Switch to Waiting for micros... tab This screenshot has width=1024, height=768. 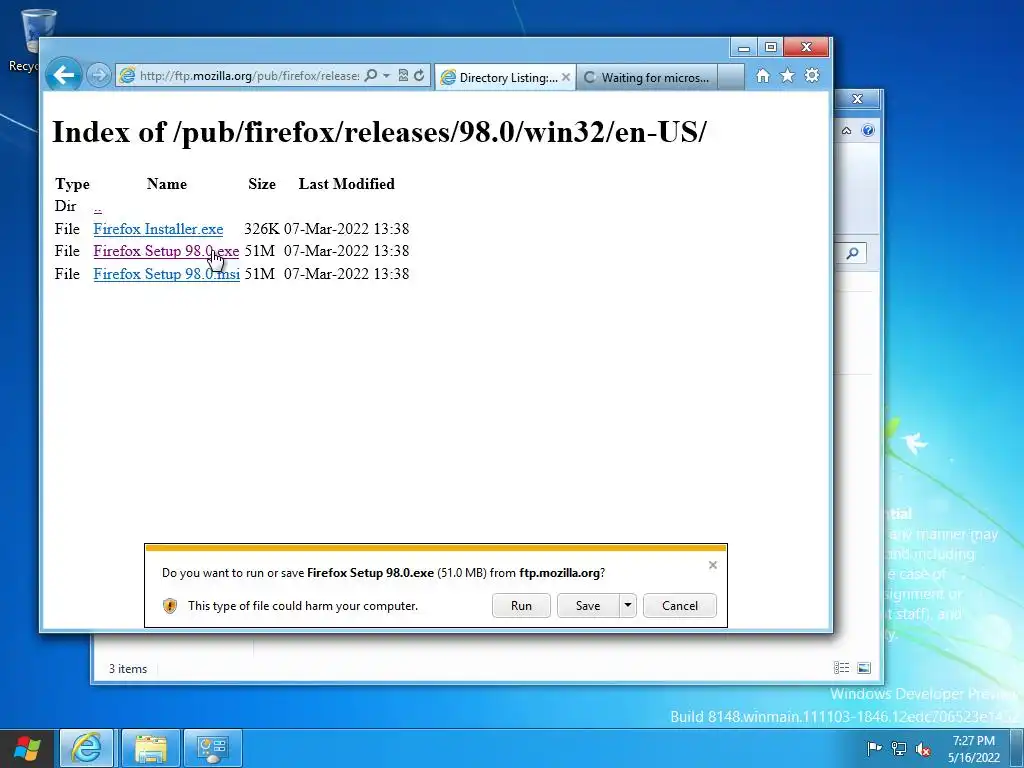[x=647, y=78]
